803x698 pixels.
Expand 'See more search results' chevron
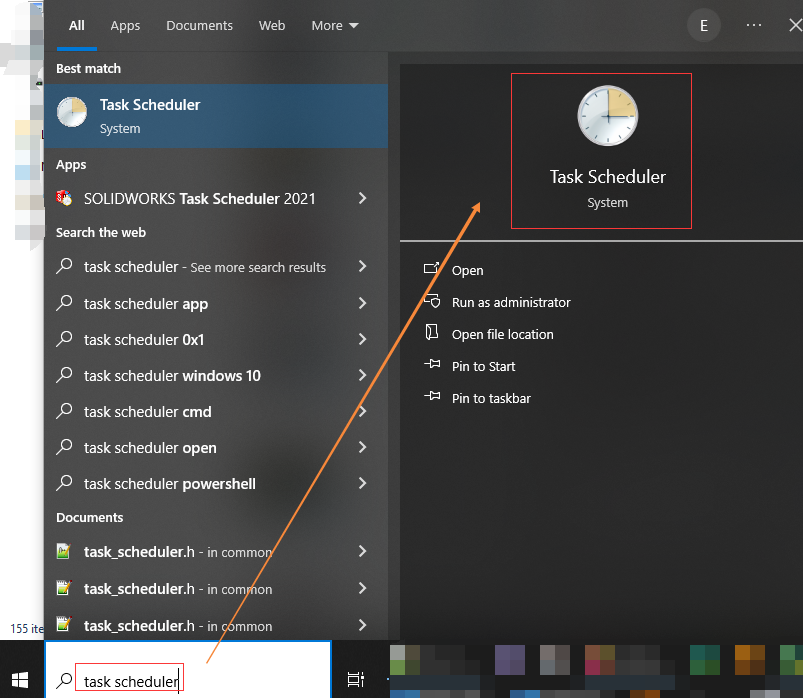tap(363, 266)
